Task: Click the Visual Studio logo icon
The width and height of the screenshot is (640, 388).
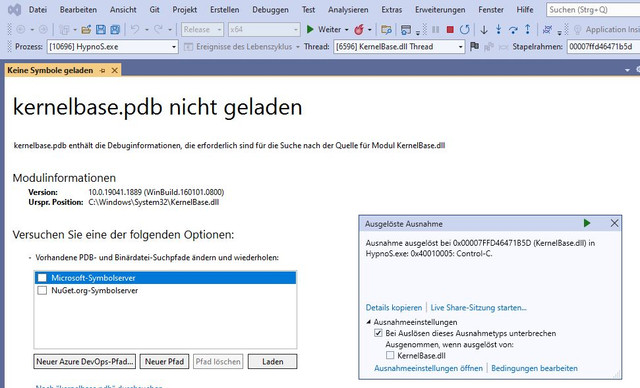Action: point(14,9)
